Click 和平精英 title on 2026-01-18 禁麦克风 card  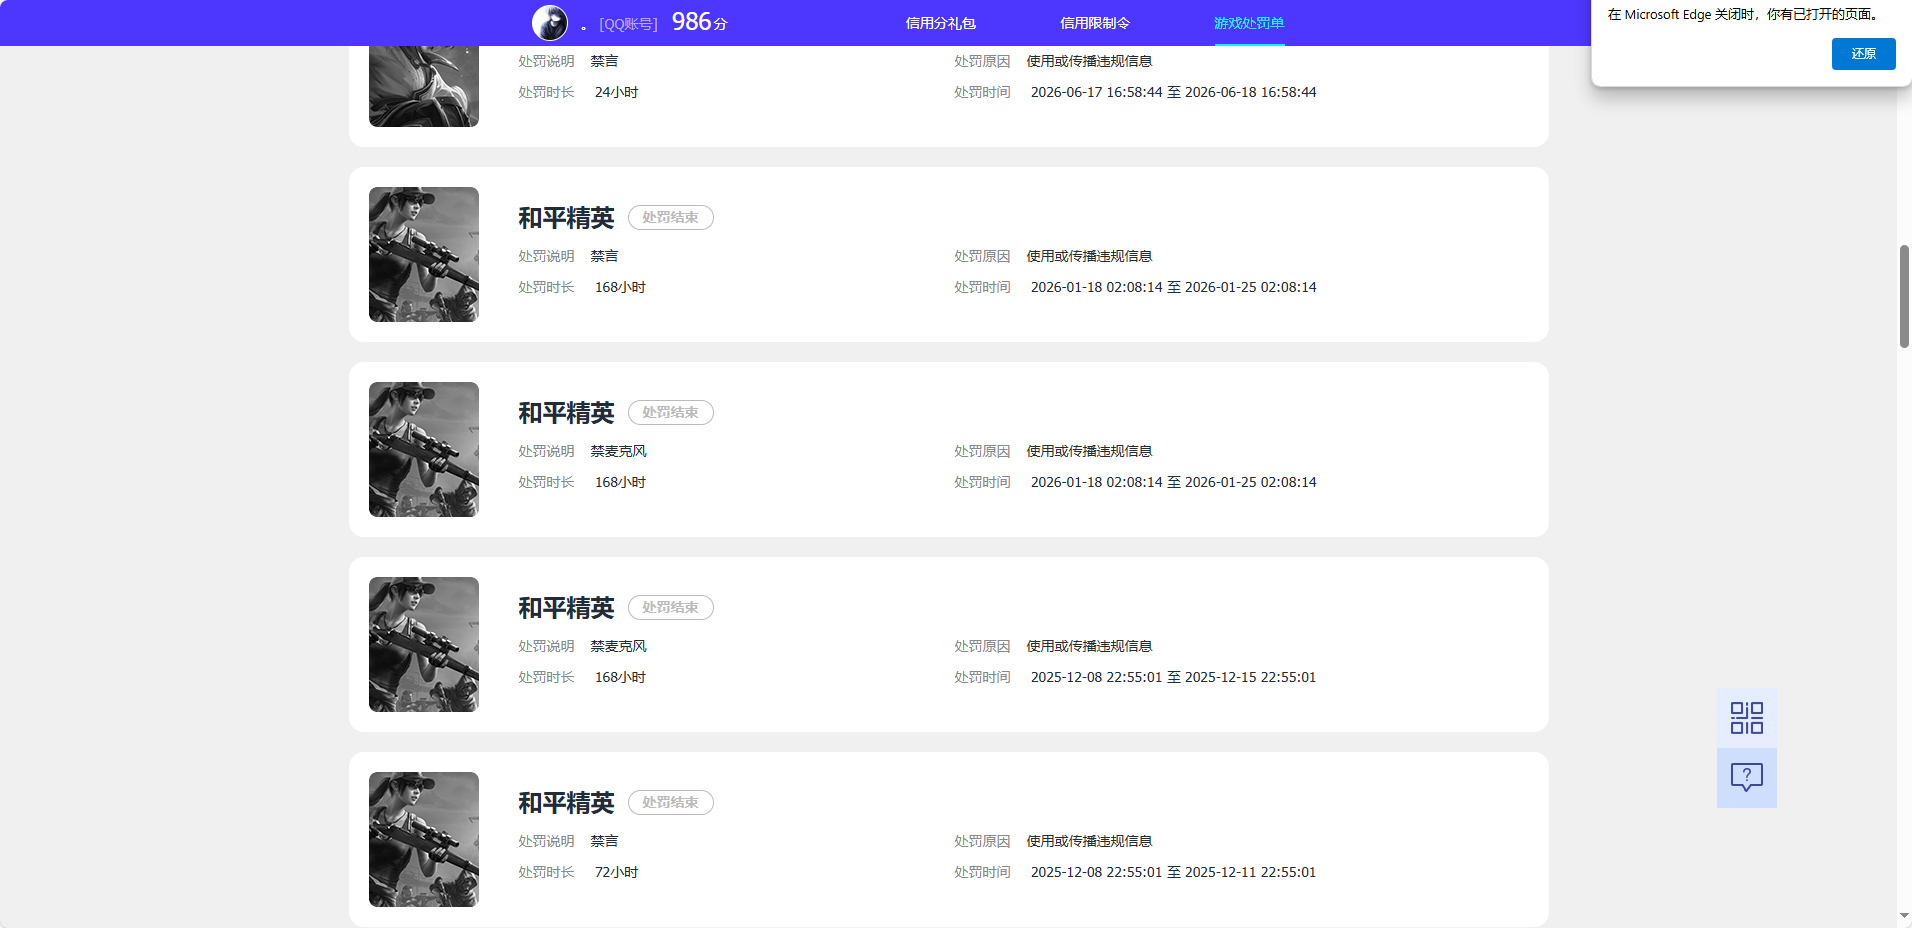click(x=566, y=413)
